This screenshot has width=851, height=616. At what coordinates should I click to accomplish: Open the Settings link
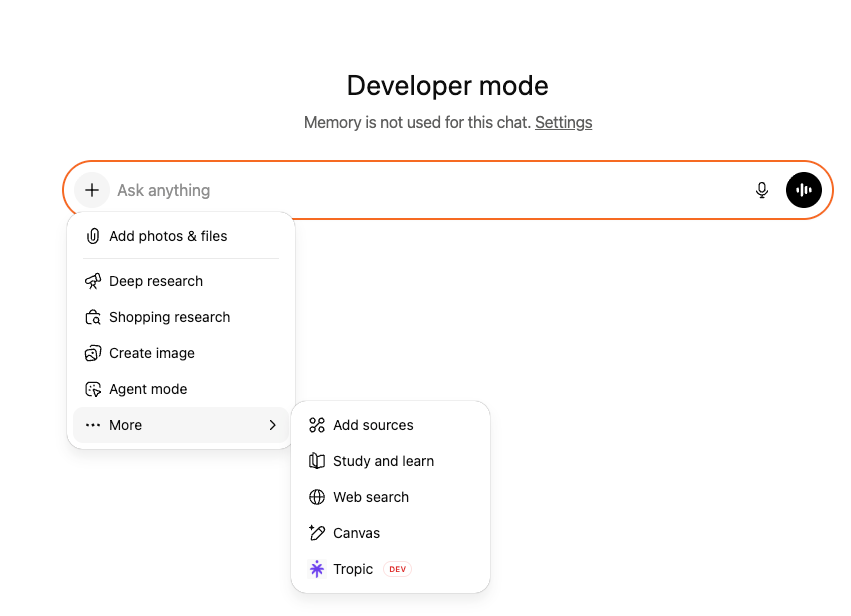tap(564, 122)
